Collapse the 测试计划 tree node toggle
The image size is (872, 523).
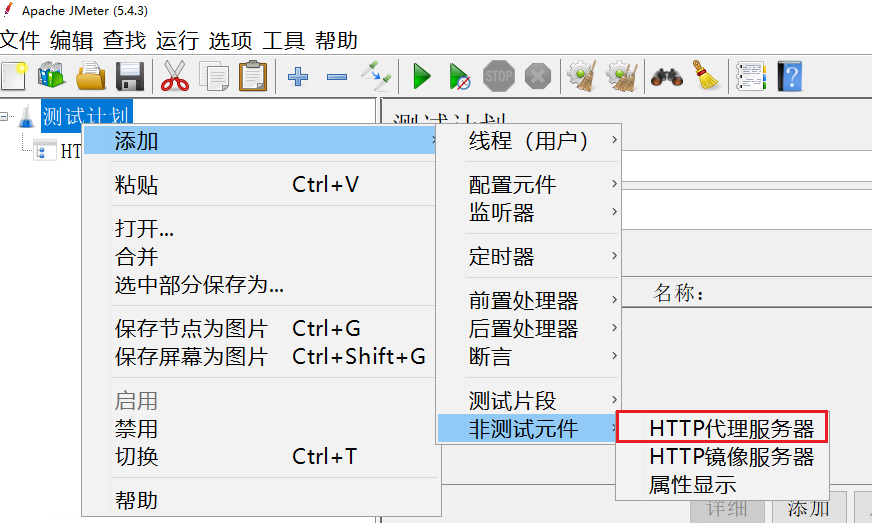[x=4, y=116]
